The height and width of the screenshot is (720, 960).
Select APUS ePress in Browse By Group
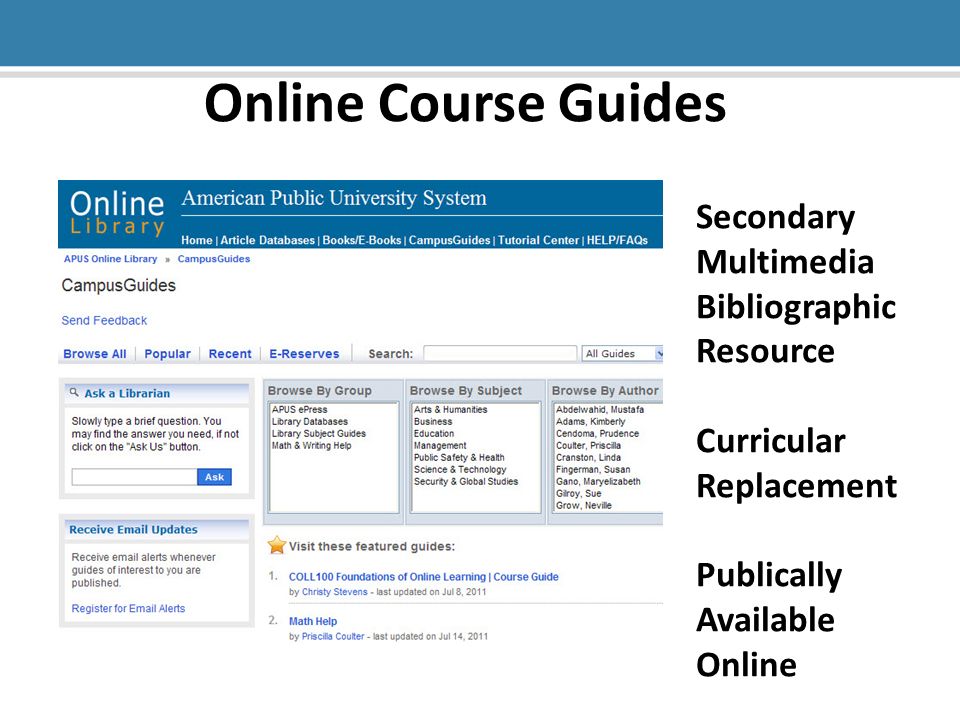(299, 410)
